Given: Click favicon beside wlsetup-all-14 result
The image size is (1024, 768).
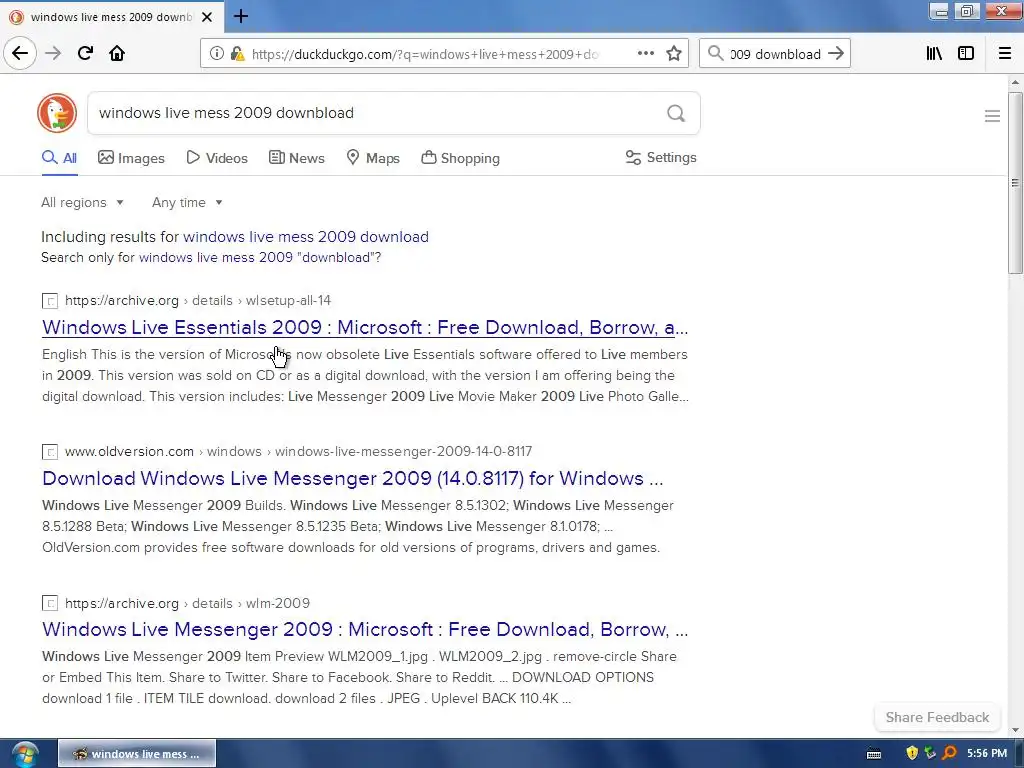Looking at the screenshot, I should tap(50, 301).
